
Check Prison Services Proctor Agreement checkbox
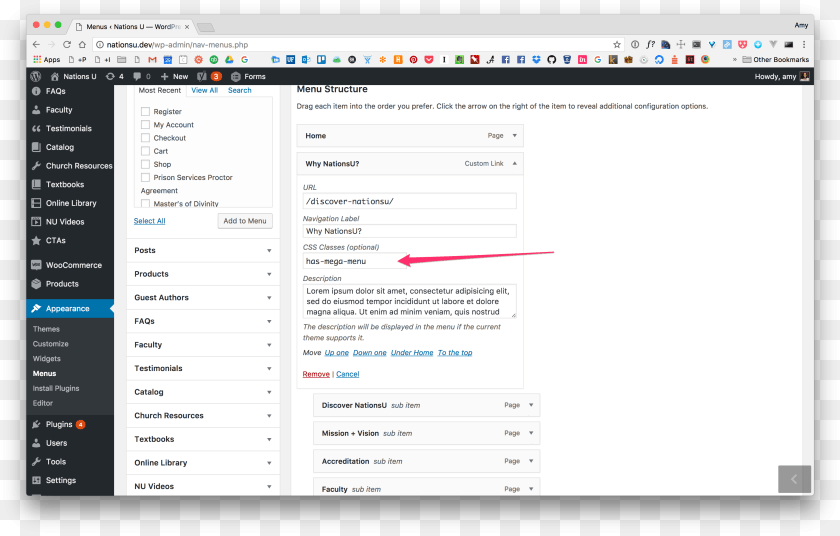[145, 177]
